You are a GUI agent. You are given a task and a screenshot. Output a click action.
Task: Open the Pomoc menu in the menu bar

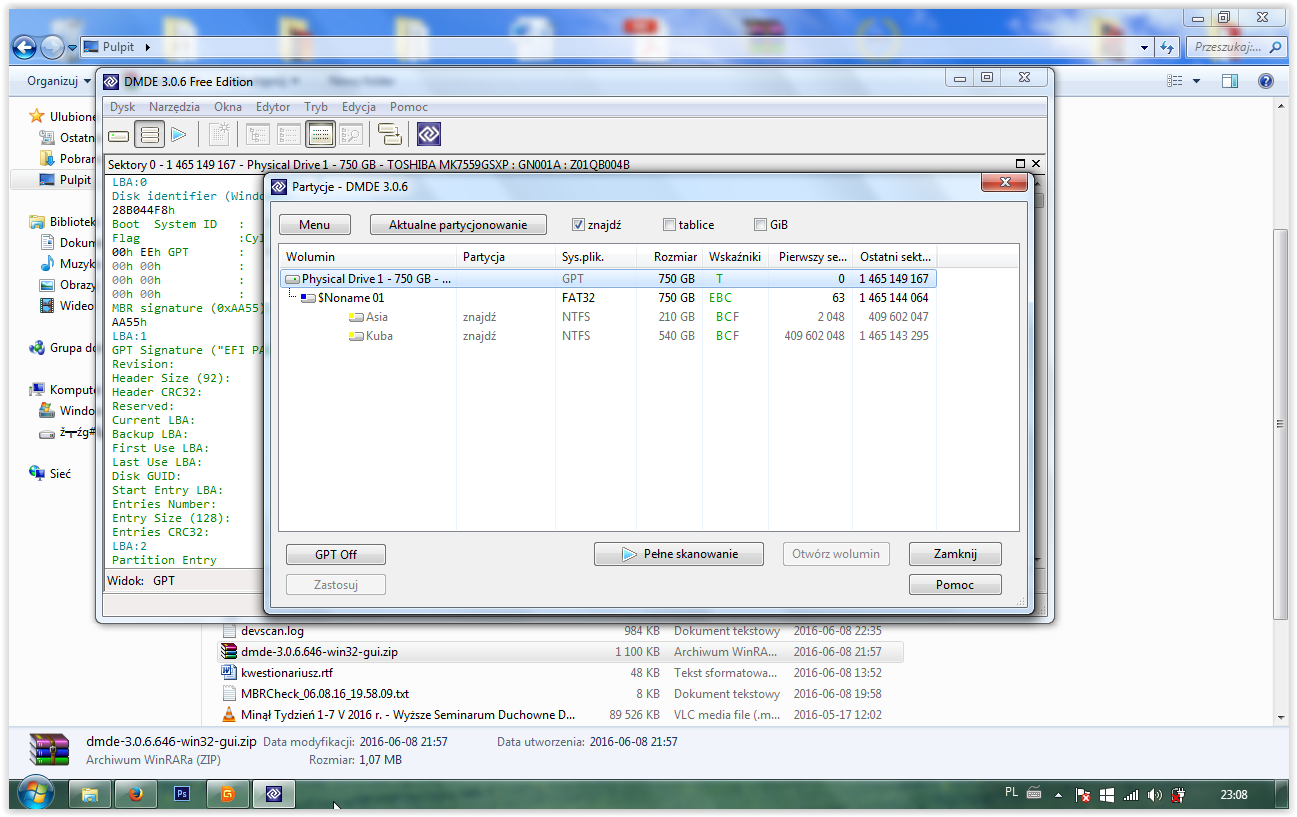(409, 107)
